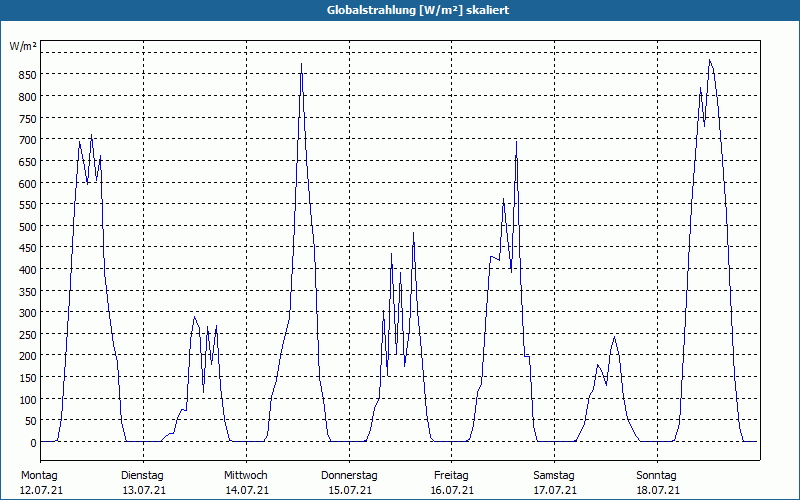Click the Freitag day label
This screenshot has width=800, height=500.
tap(451, 476)
